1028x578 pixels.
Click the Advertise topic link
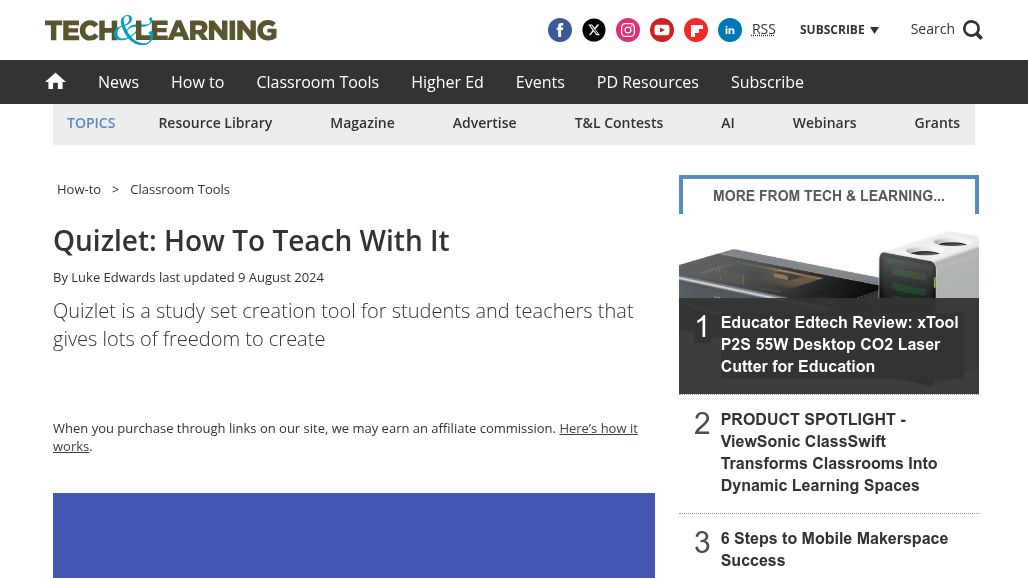coord(484,123)
